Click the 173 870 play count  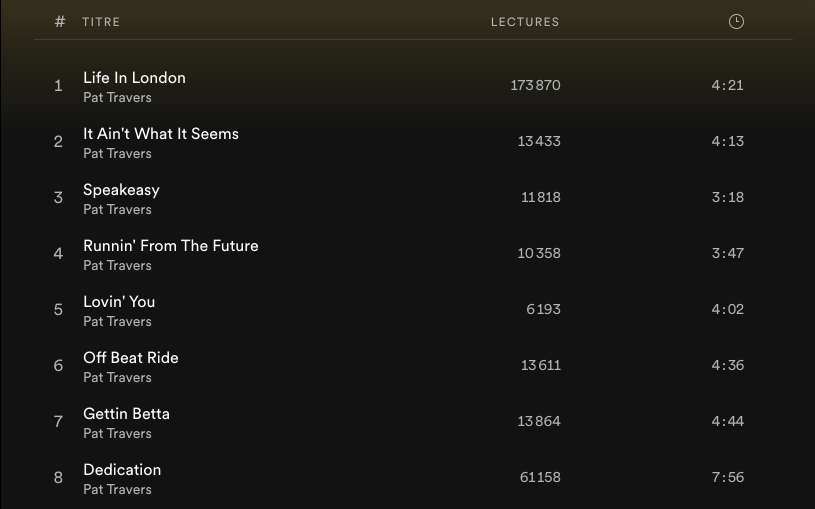[535, 86]
